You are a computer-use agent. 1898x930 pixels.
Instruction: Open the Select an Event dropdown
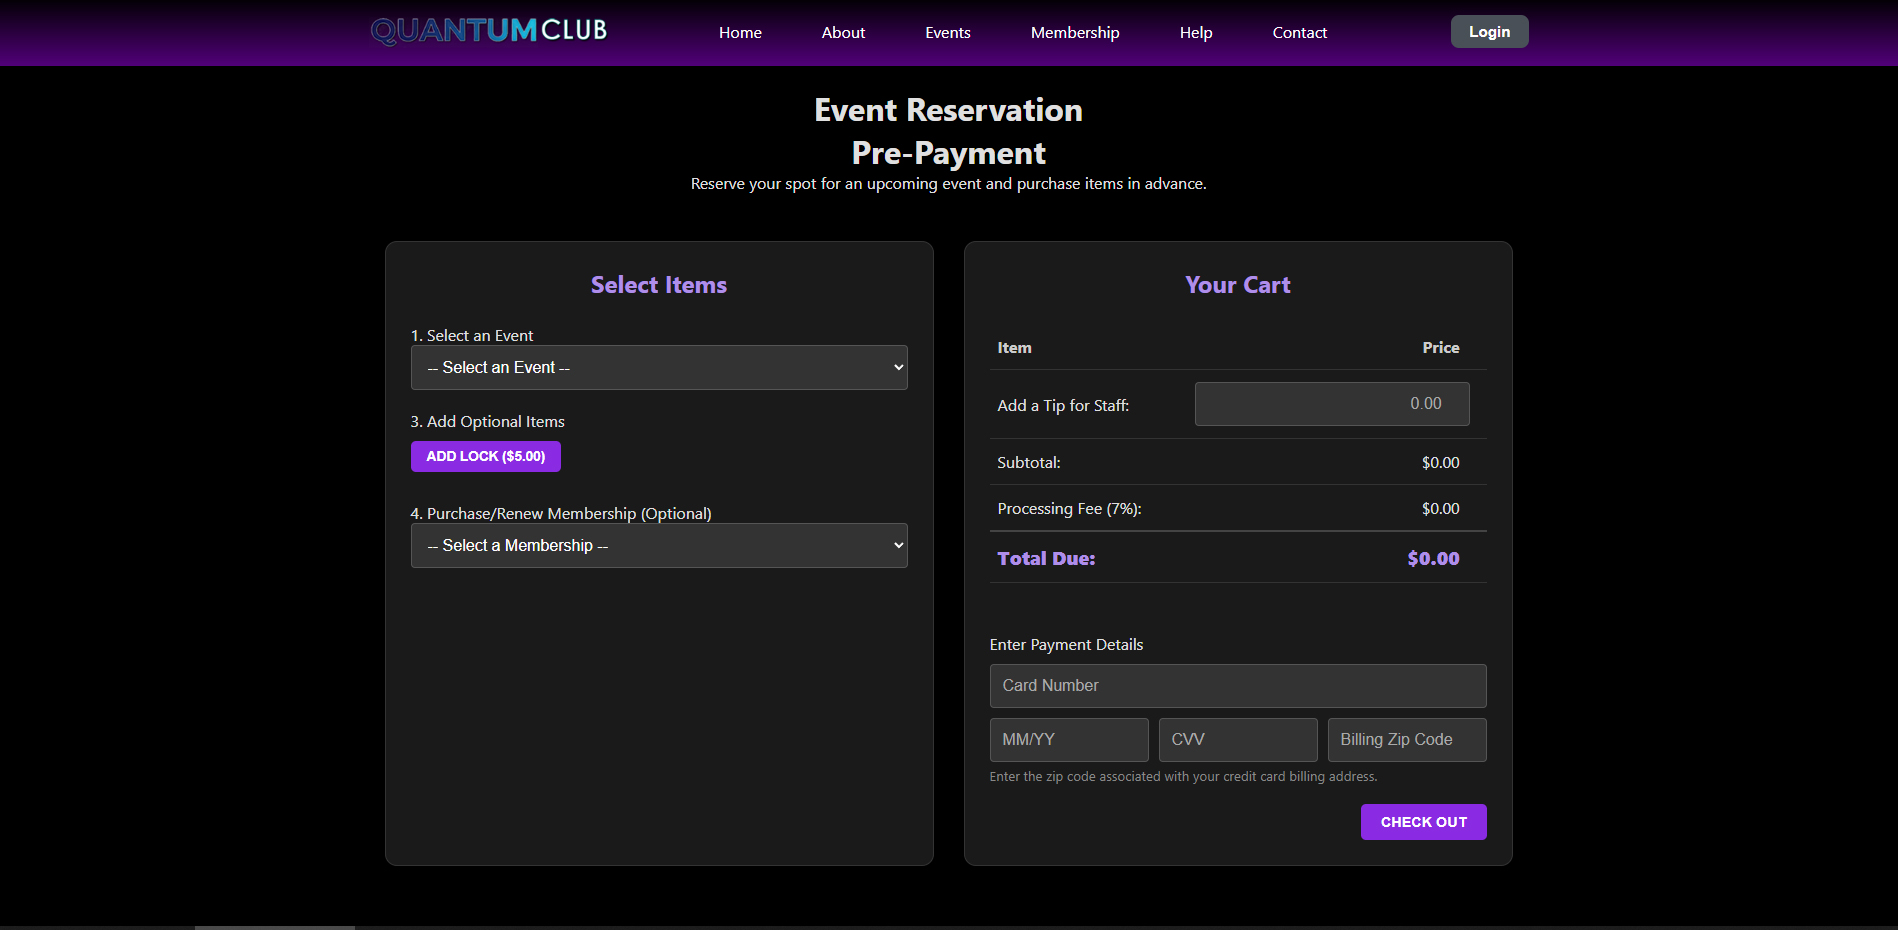point(658,367)
